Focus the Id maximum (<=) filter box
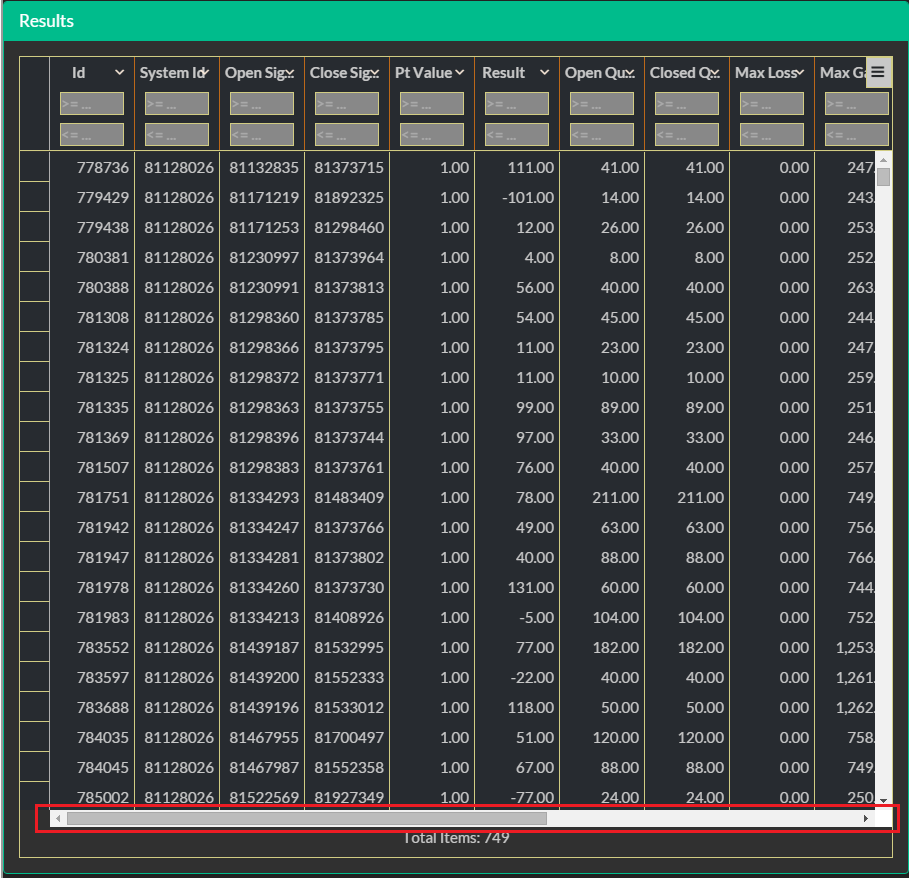 (x=92, y=134)
